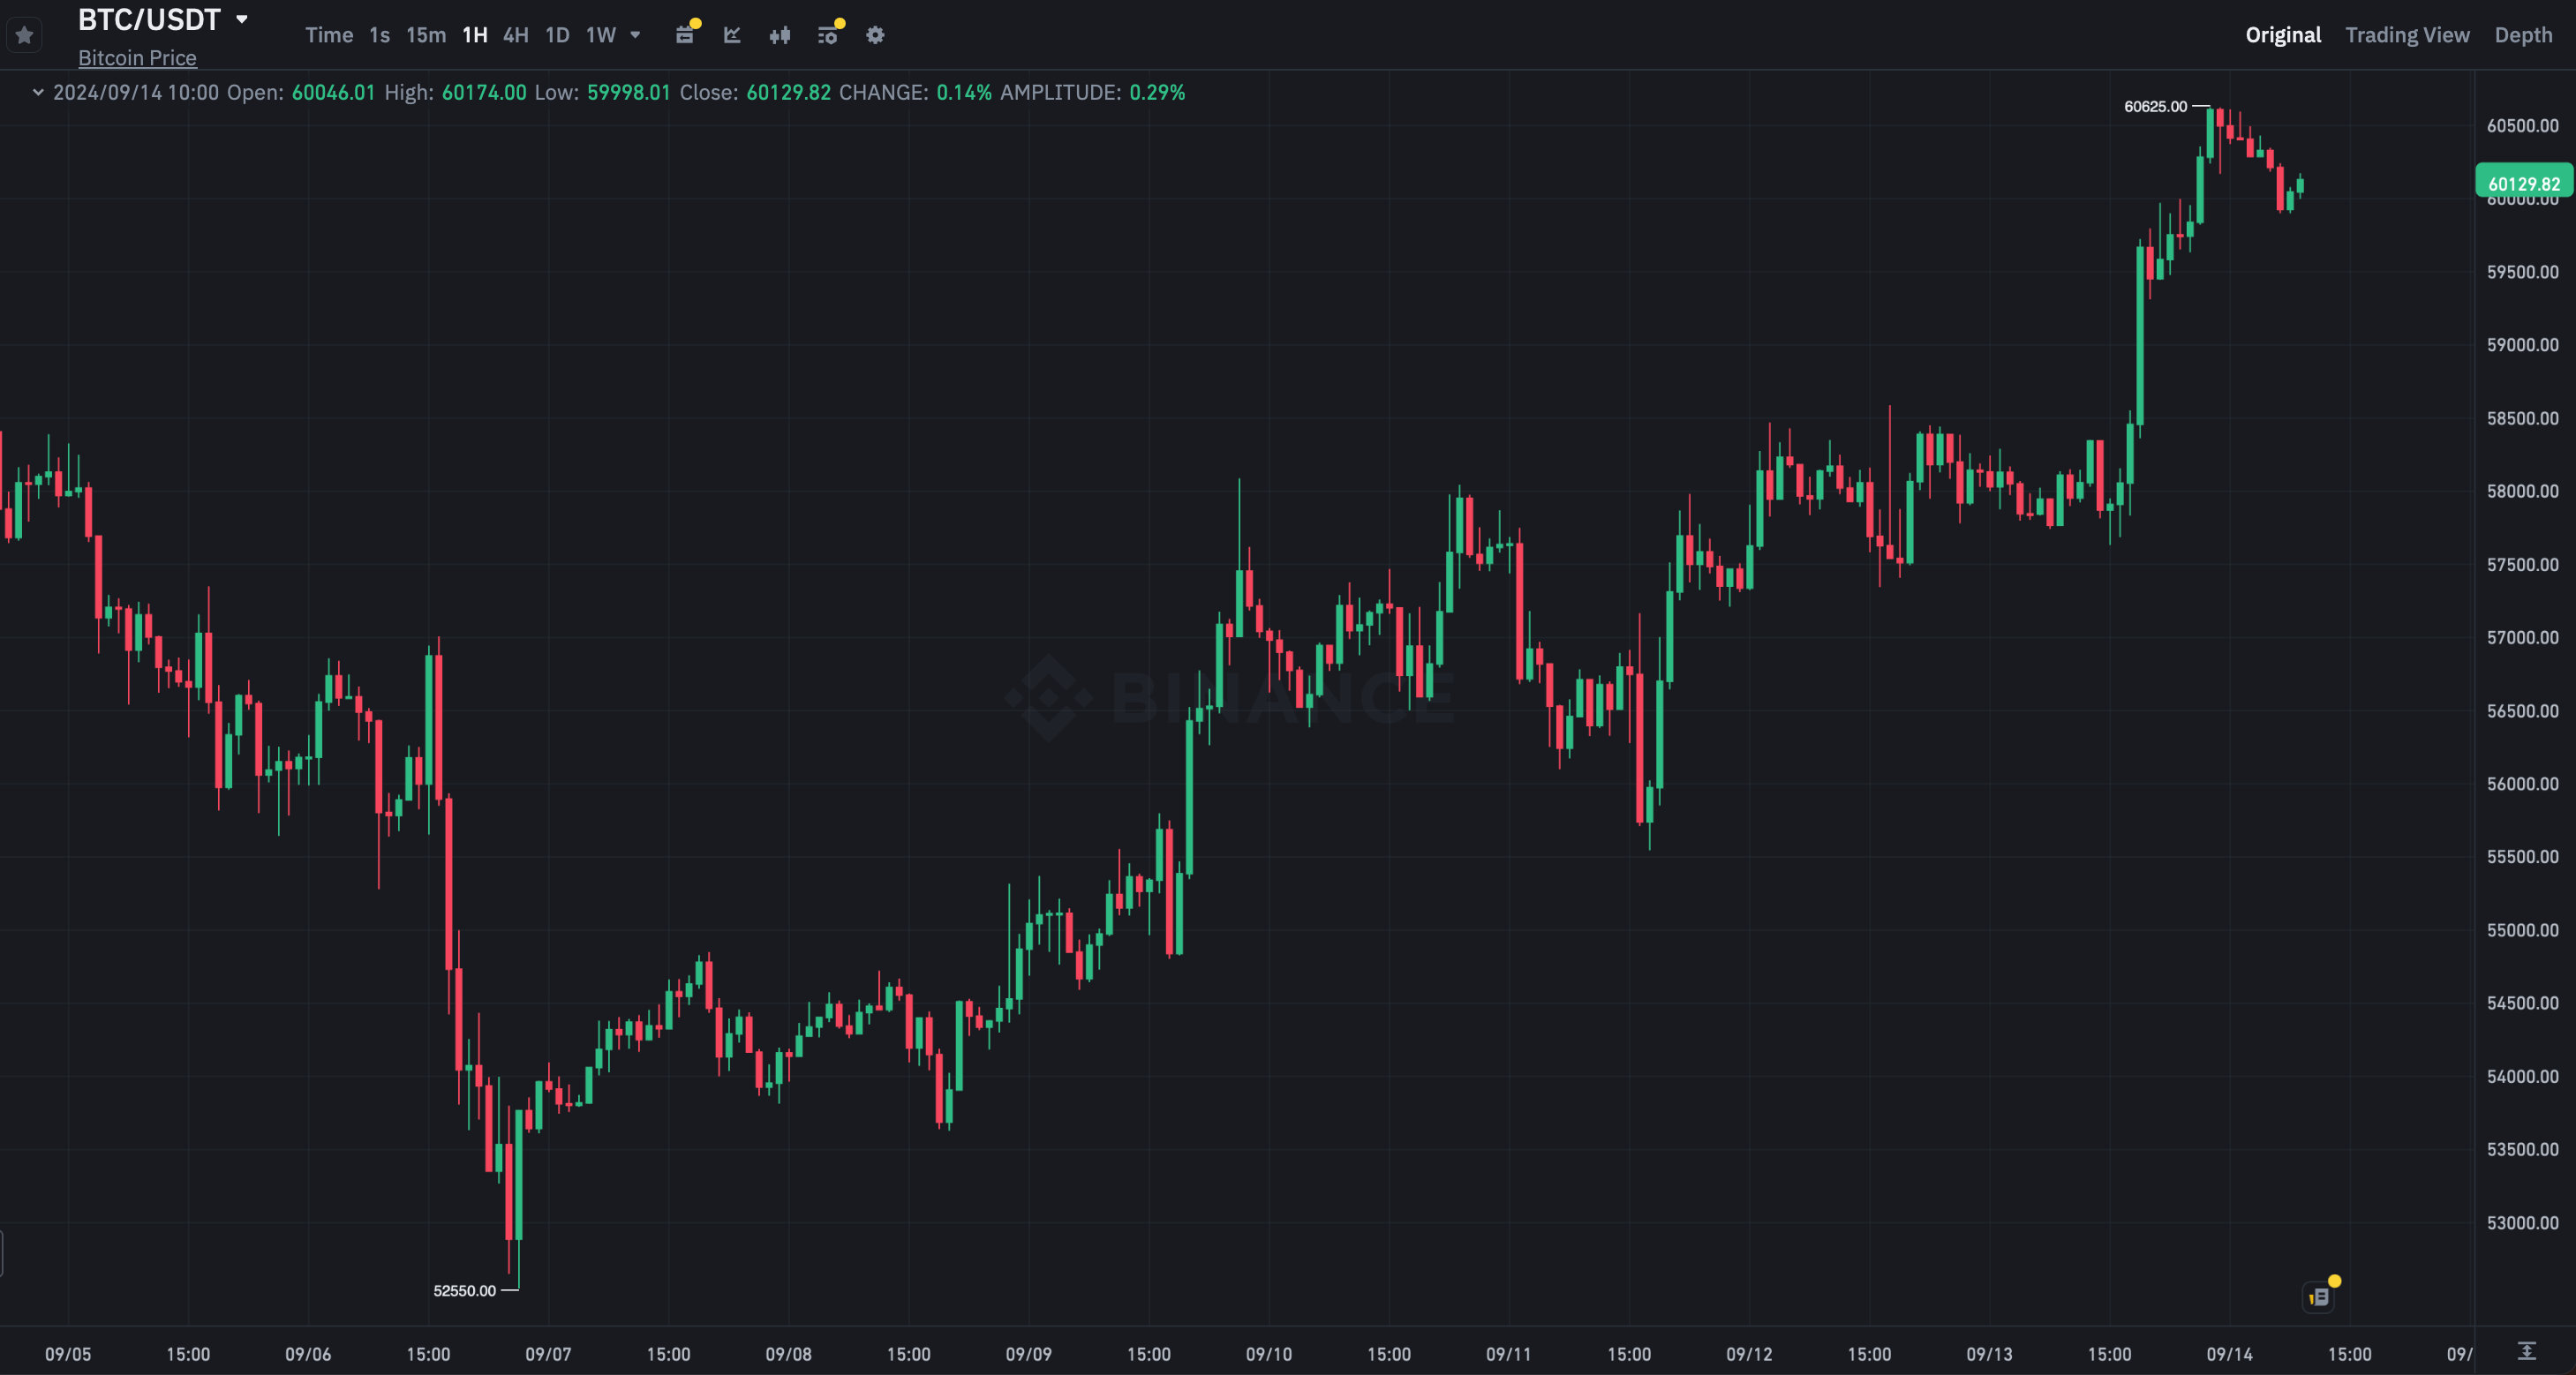
Task: Click the Low value 59998.01
Action: [x=628, y=92]
